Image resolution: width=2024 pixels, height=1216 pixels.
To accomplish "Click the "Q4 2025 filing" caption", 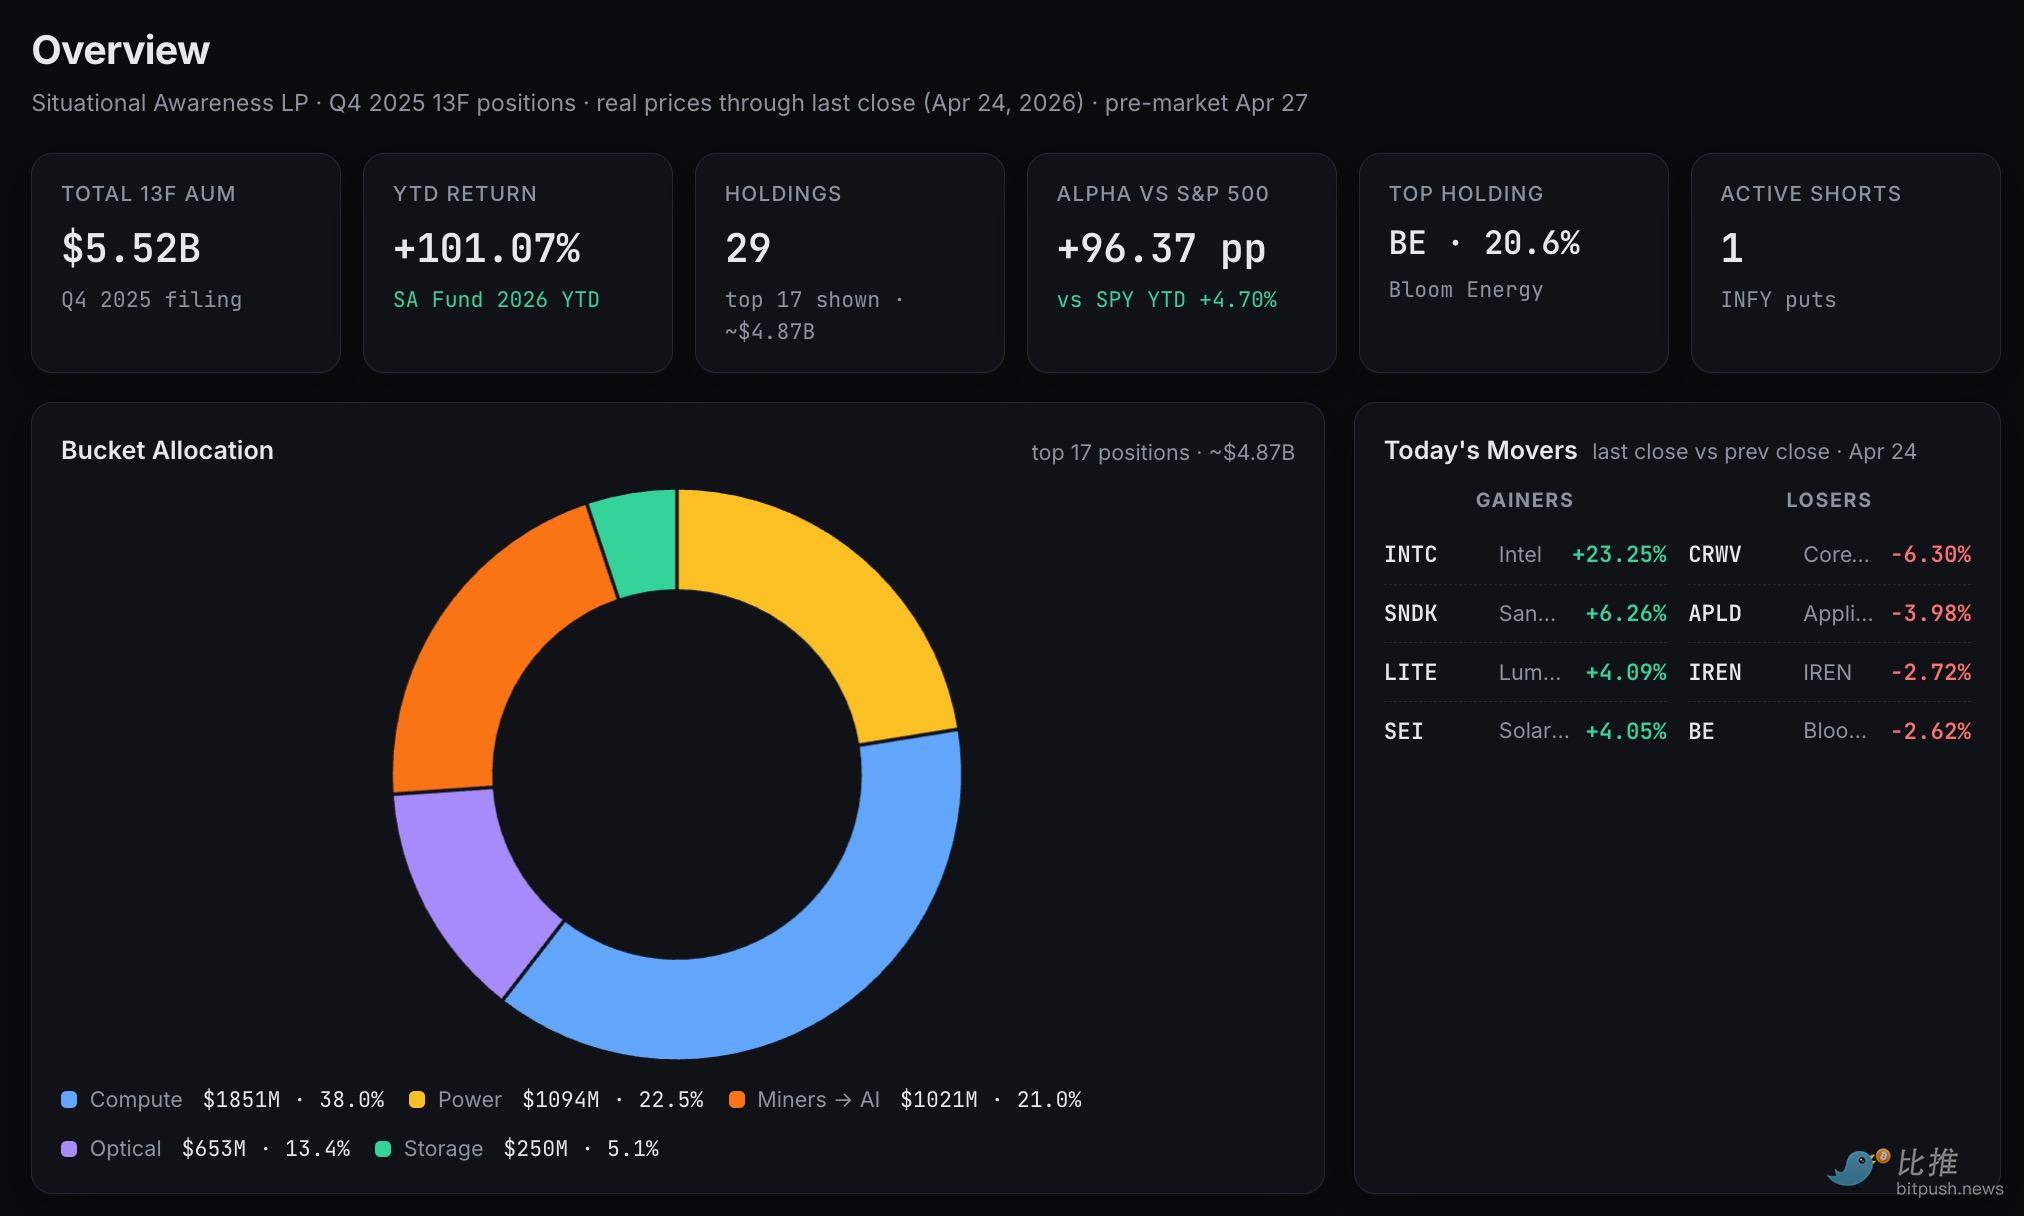I will pyautogui.click(x=152, y=300).
